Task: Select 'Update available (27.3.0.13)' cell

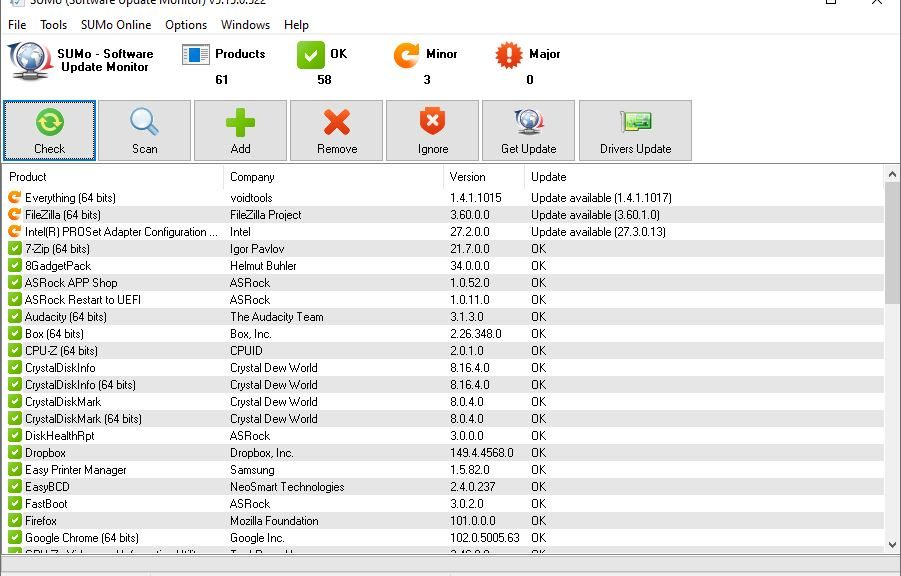Action: (598, 232)
